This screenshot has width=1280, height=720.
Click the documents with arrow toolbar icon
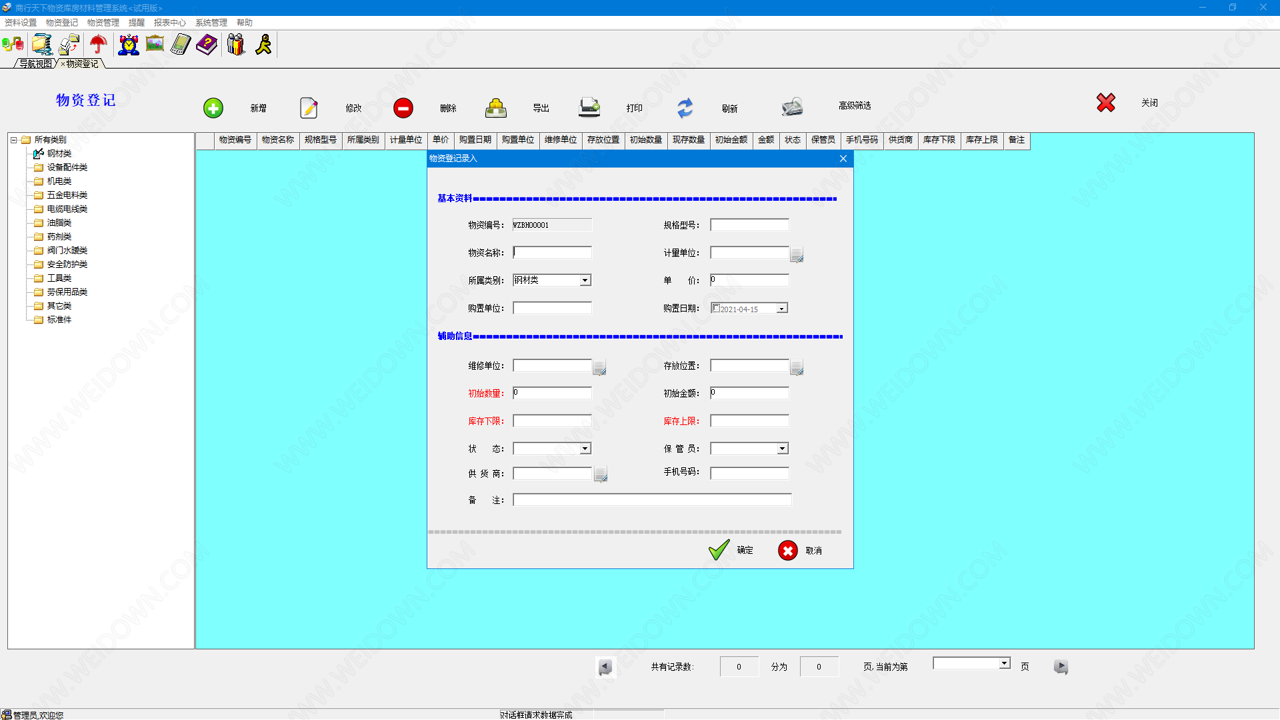pos(69,44)
